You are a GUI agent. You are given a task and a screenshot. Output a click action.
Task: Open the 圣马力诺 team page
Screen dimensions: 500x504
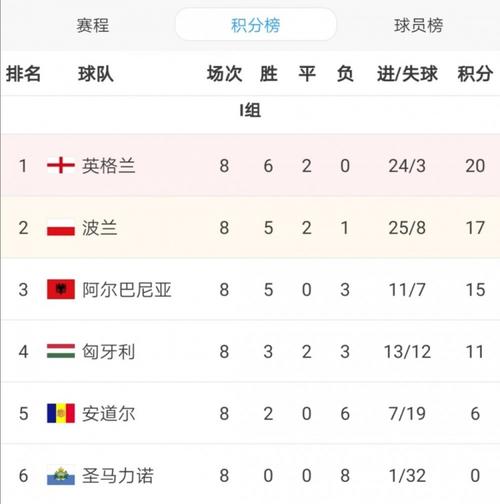tap(118, 476)
